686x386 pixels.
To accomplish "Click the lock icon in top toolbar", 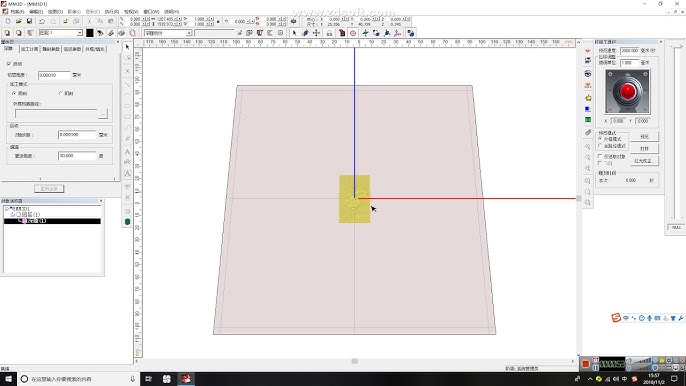I will point(329,33).
